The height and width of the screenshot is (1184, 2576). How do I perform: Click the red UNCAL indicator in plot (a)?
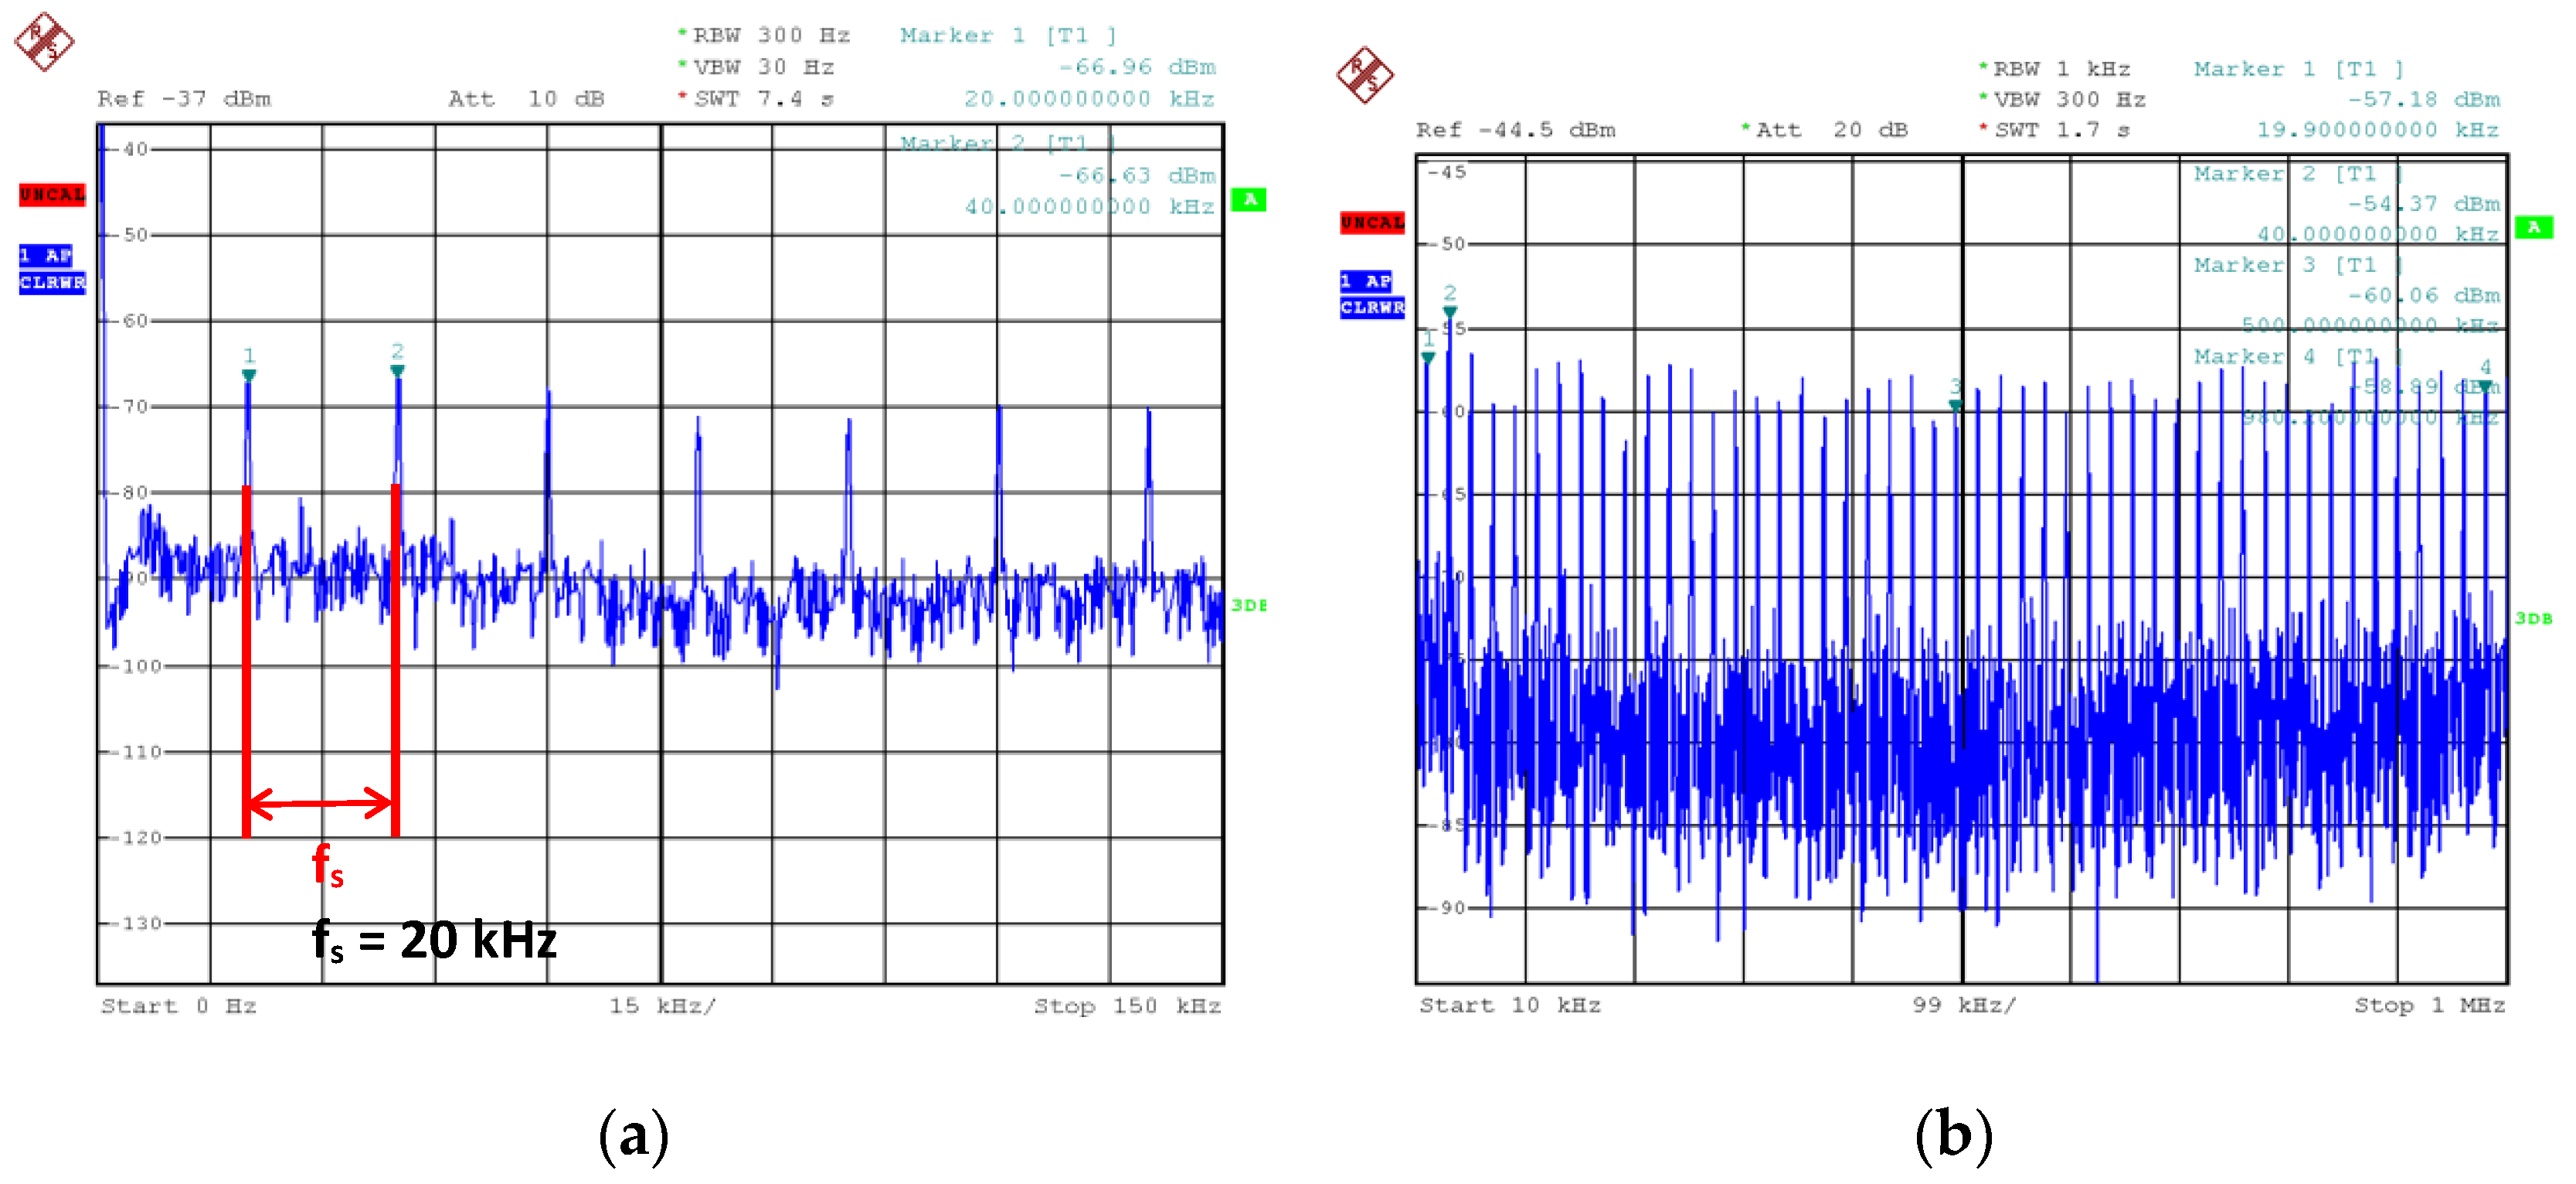[52, 194]
